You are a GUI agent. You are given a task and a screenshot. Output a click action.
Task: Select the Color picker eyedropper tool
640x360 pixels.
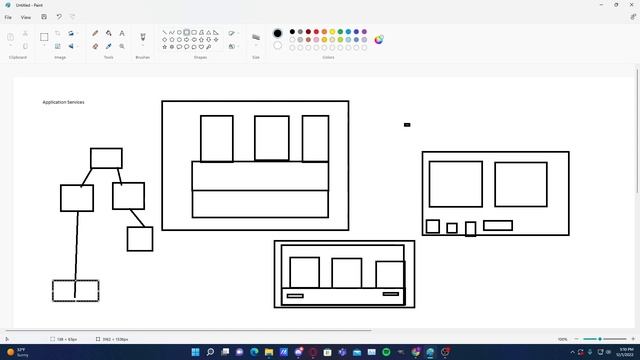[x=109, y=47]
